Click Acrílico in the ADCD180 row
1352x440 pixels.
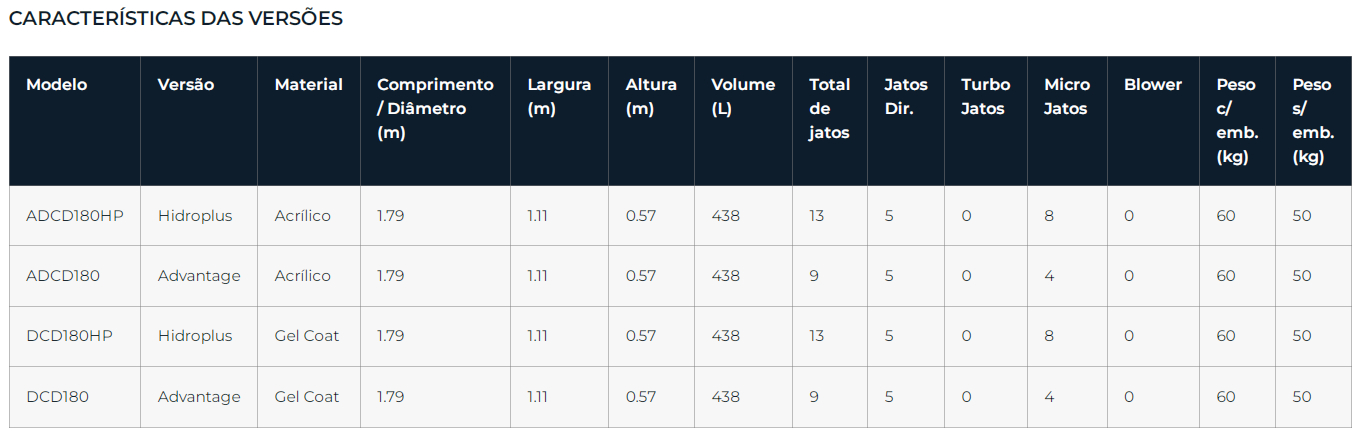(x=302, y=276)
